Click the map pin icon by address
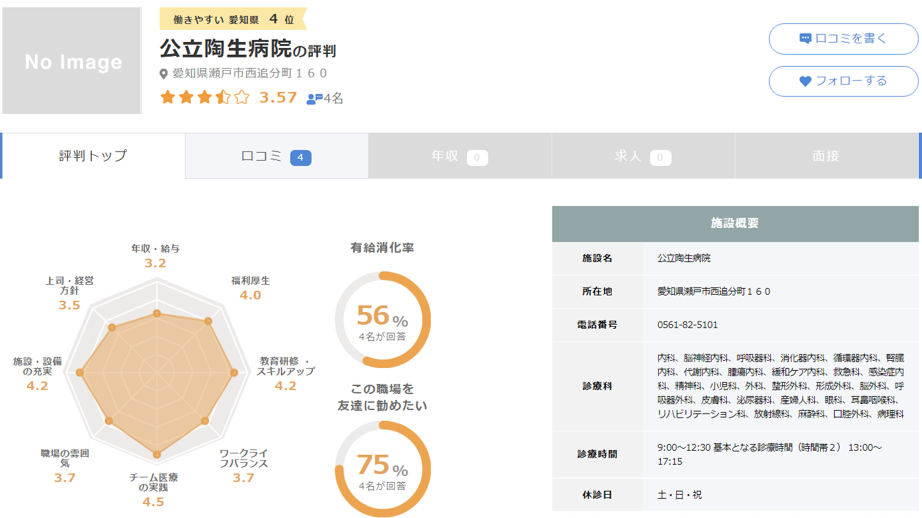 164,74
